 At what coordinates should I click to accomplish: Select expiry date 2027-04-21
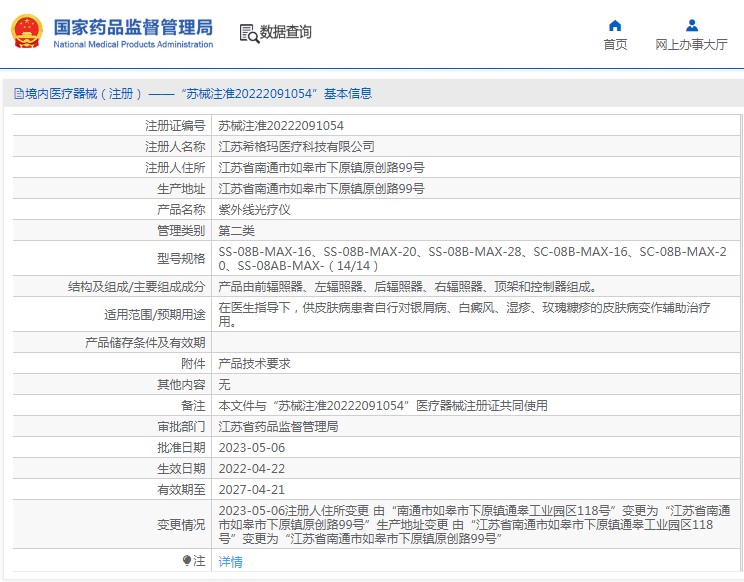(252, 490)
